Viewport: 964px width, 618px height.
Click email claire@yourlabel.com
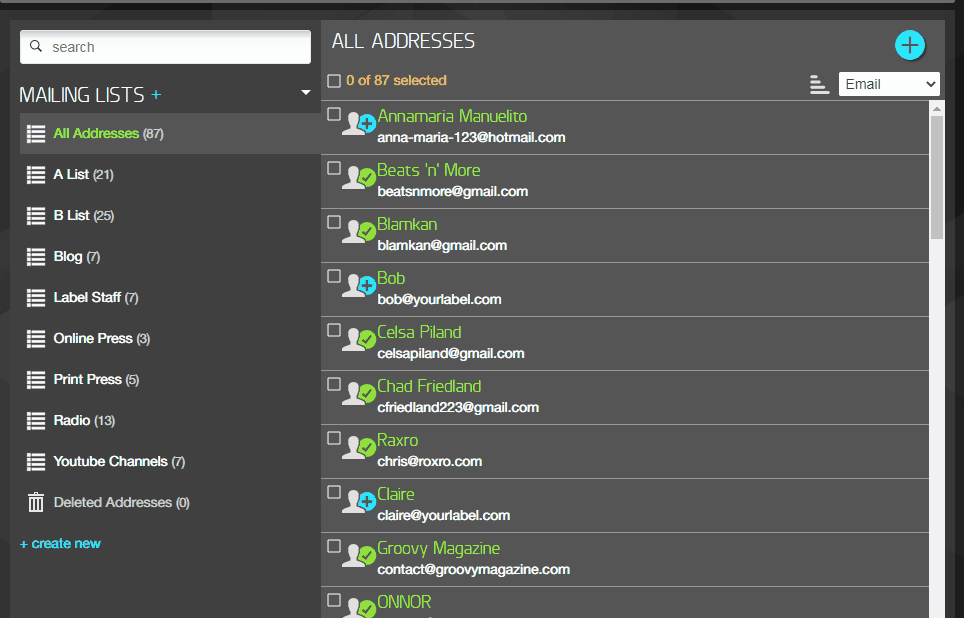coord(444,515)
